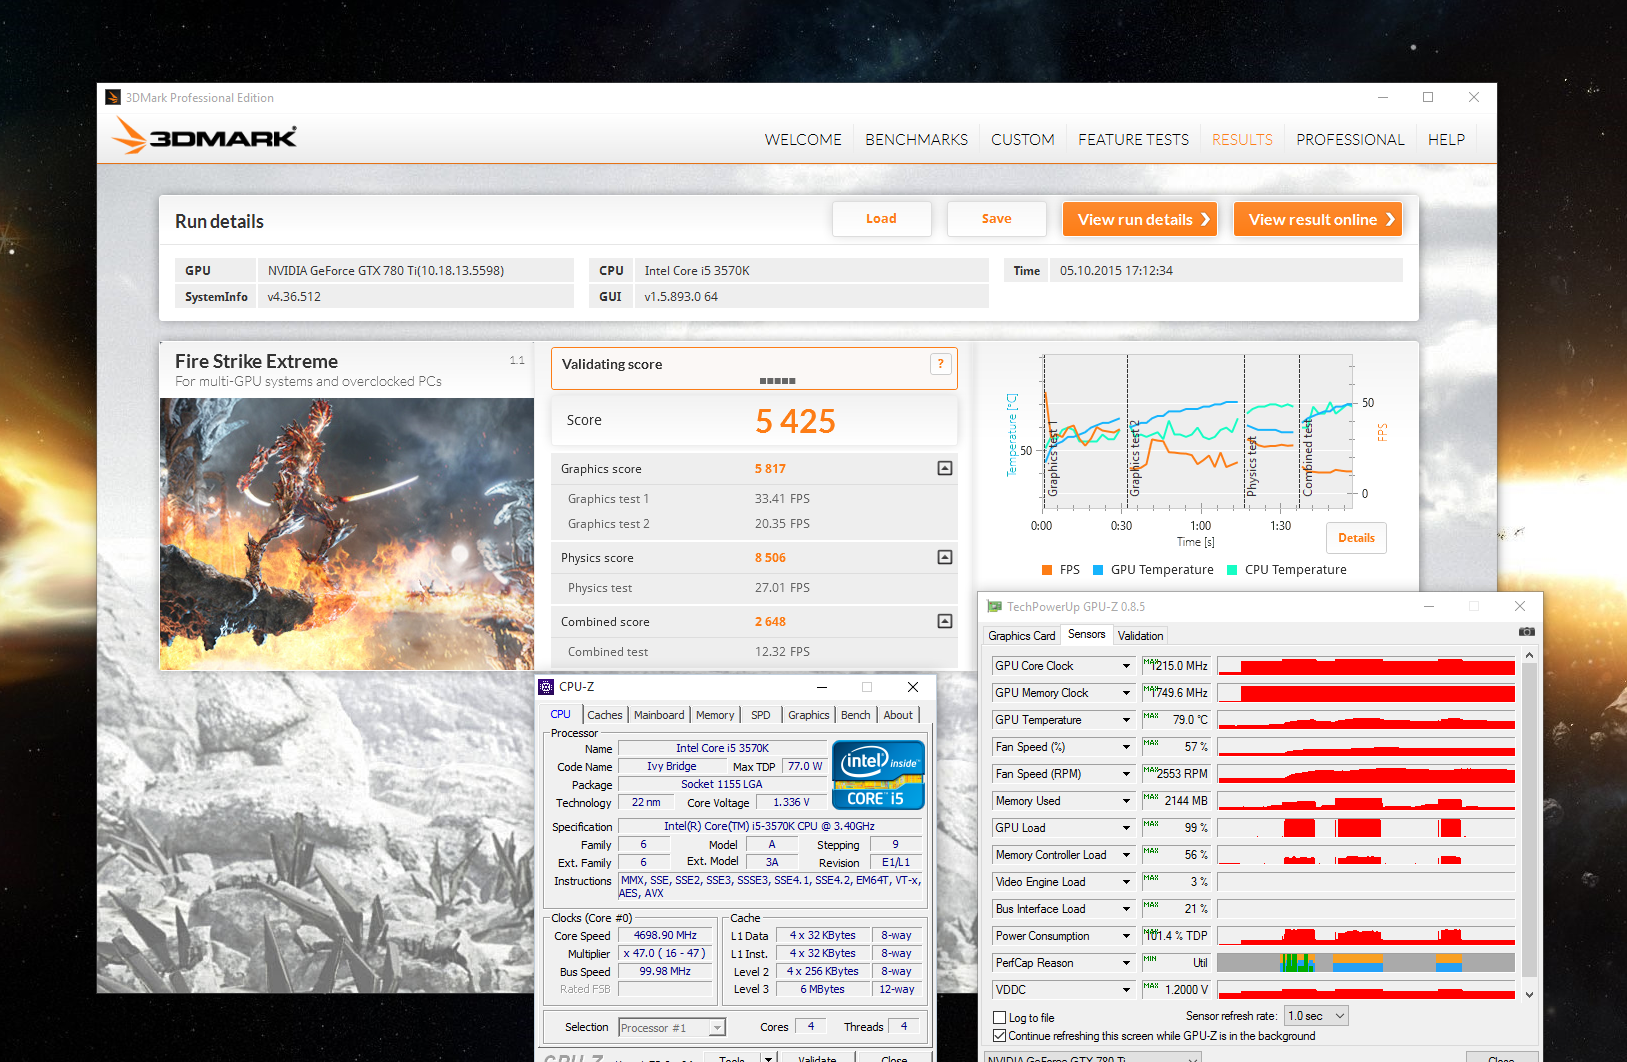
Task: Open the FEATURE TESTS section
Action: click(1134, 140)
